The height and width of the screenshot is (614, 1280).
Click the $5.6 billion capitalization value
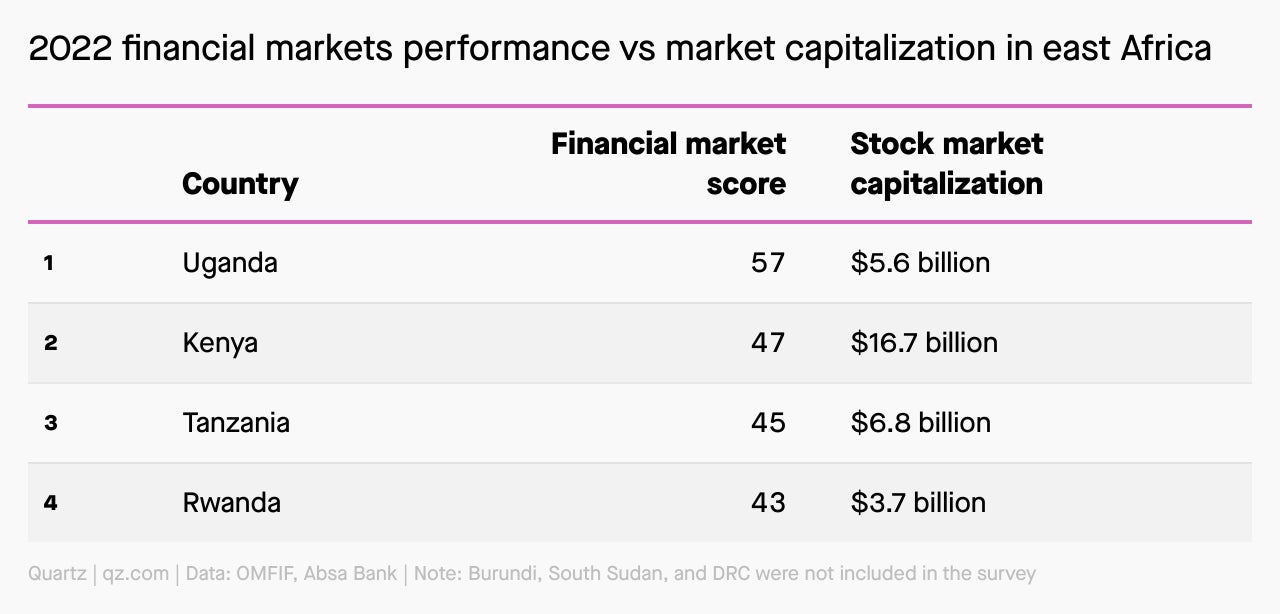point(921,263)
